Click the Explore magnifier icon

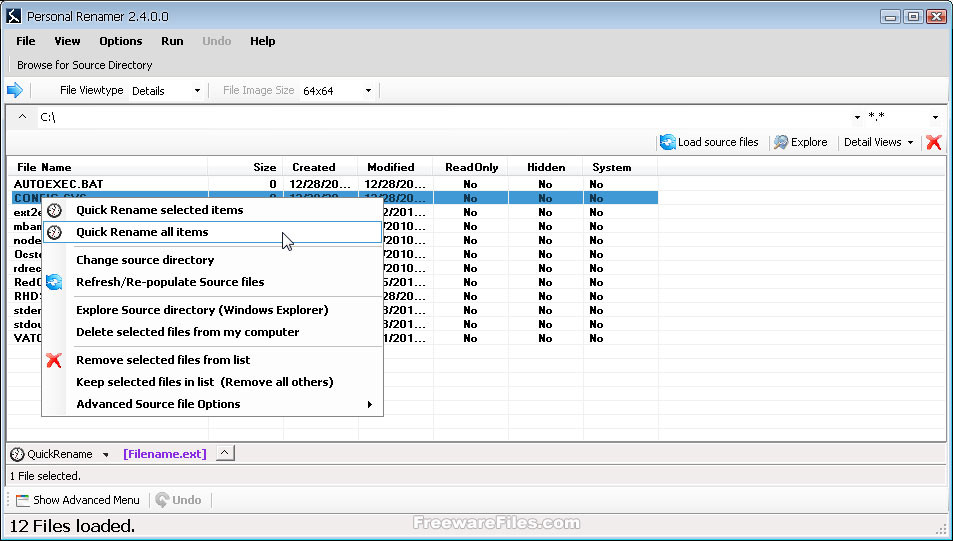pyautogui.click(x=780, y=142)
